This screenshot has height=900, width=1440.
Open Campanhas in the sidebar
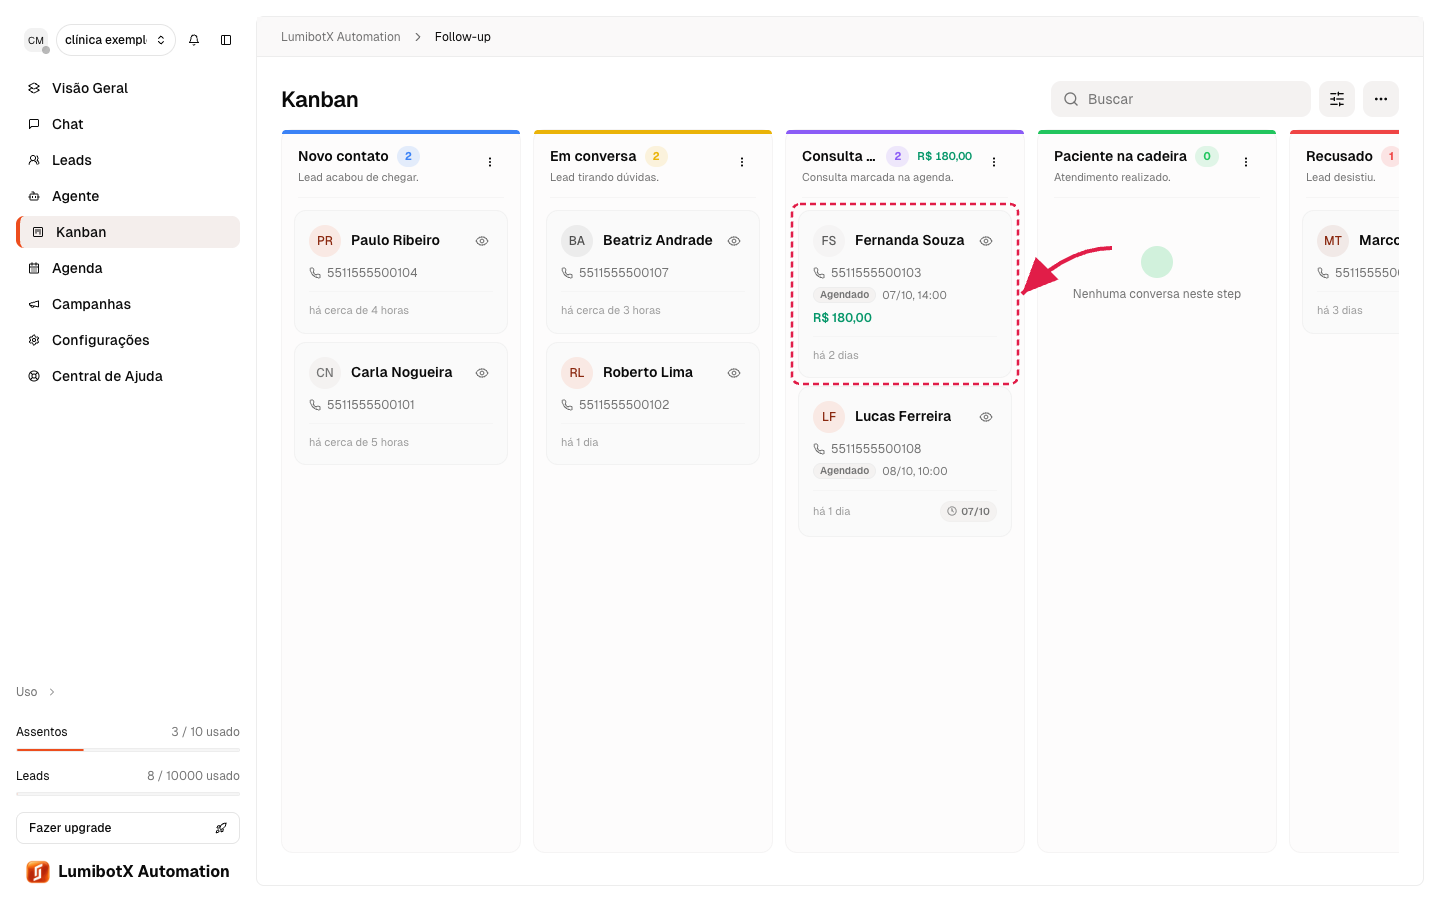(x=128, y=304)
